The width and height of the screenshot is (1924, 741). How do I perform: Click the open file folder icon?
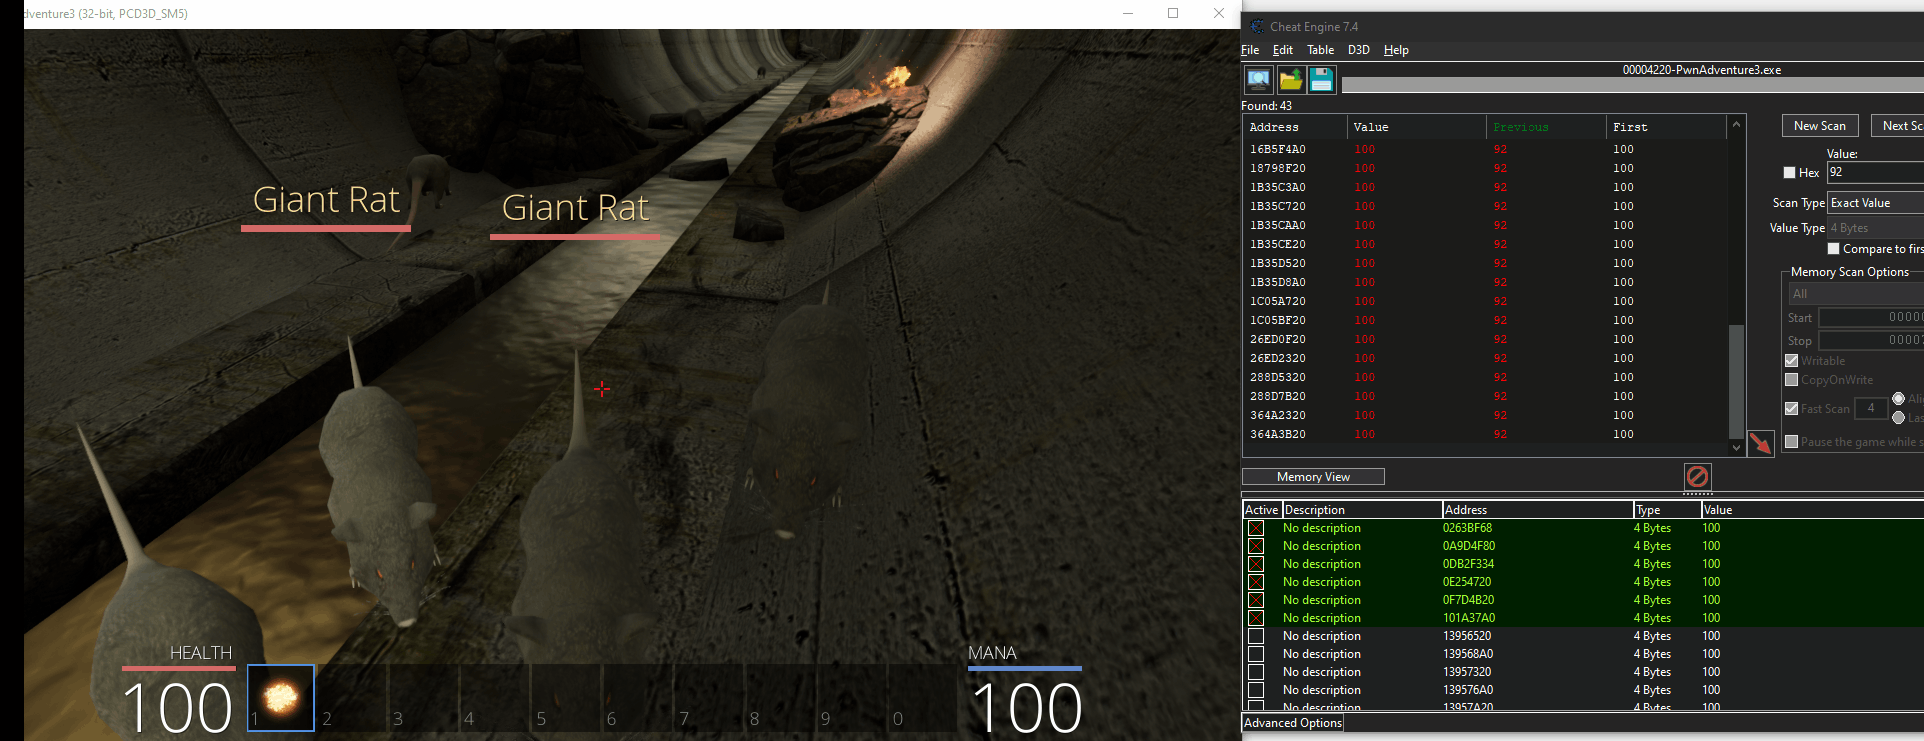tap(1290, 79)
